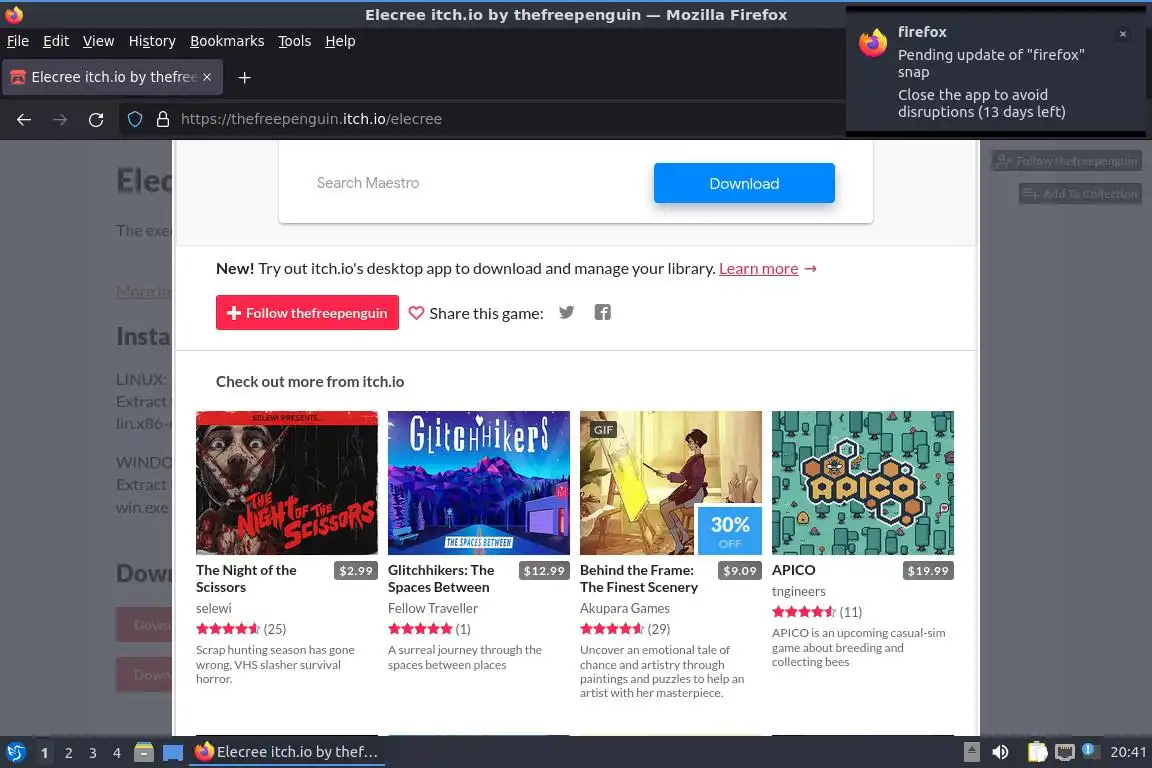Click the star rating with (25) reviews
The height and width of the screenshot is (768, 1152).
click(x=241, y=629)
